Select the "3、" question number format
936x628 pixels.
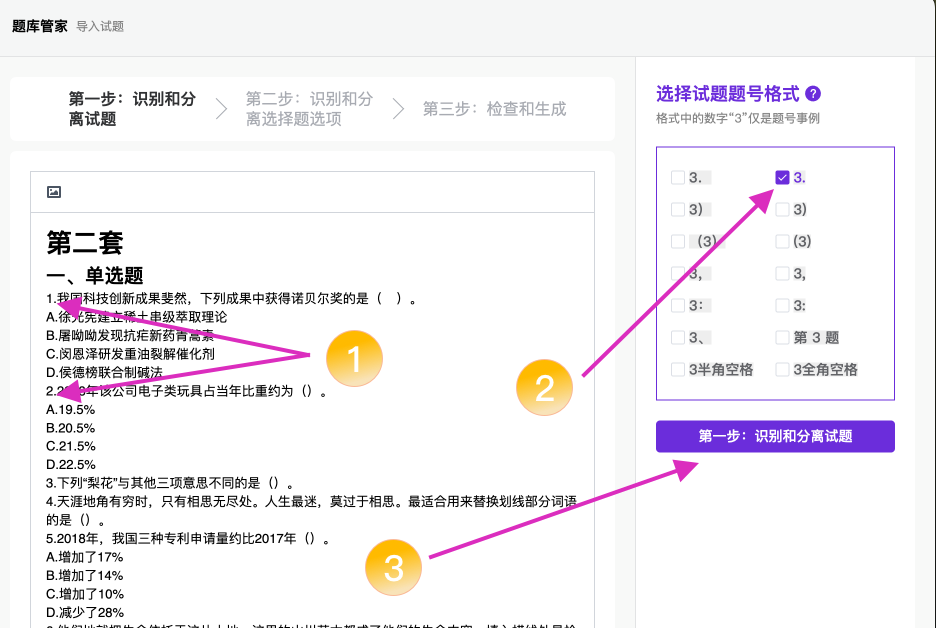(678, 337)
